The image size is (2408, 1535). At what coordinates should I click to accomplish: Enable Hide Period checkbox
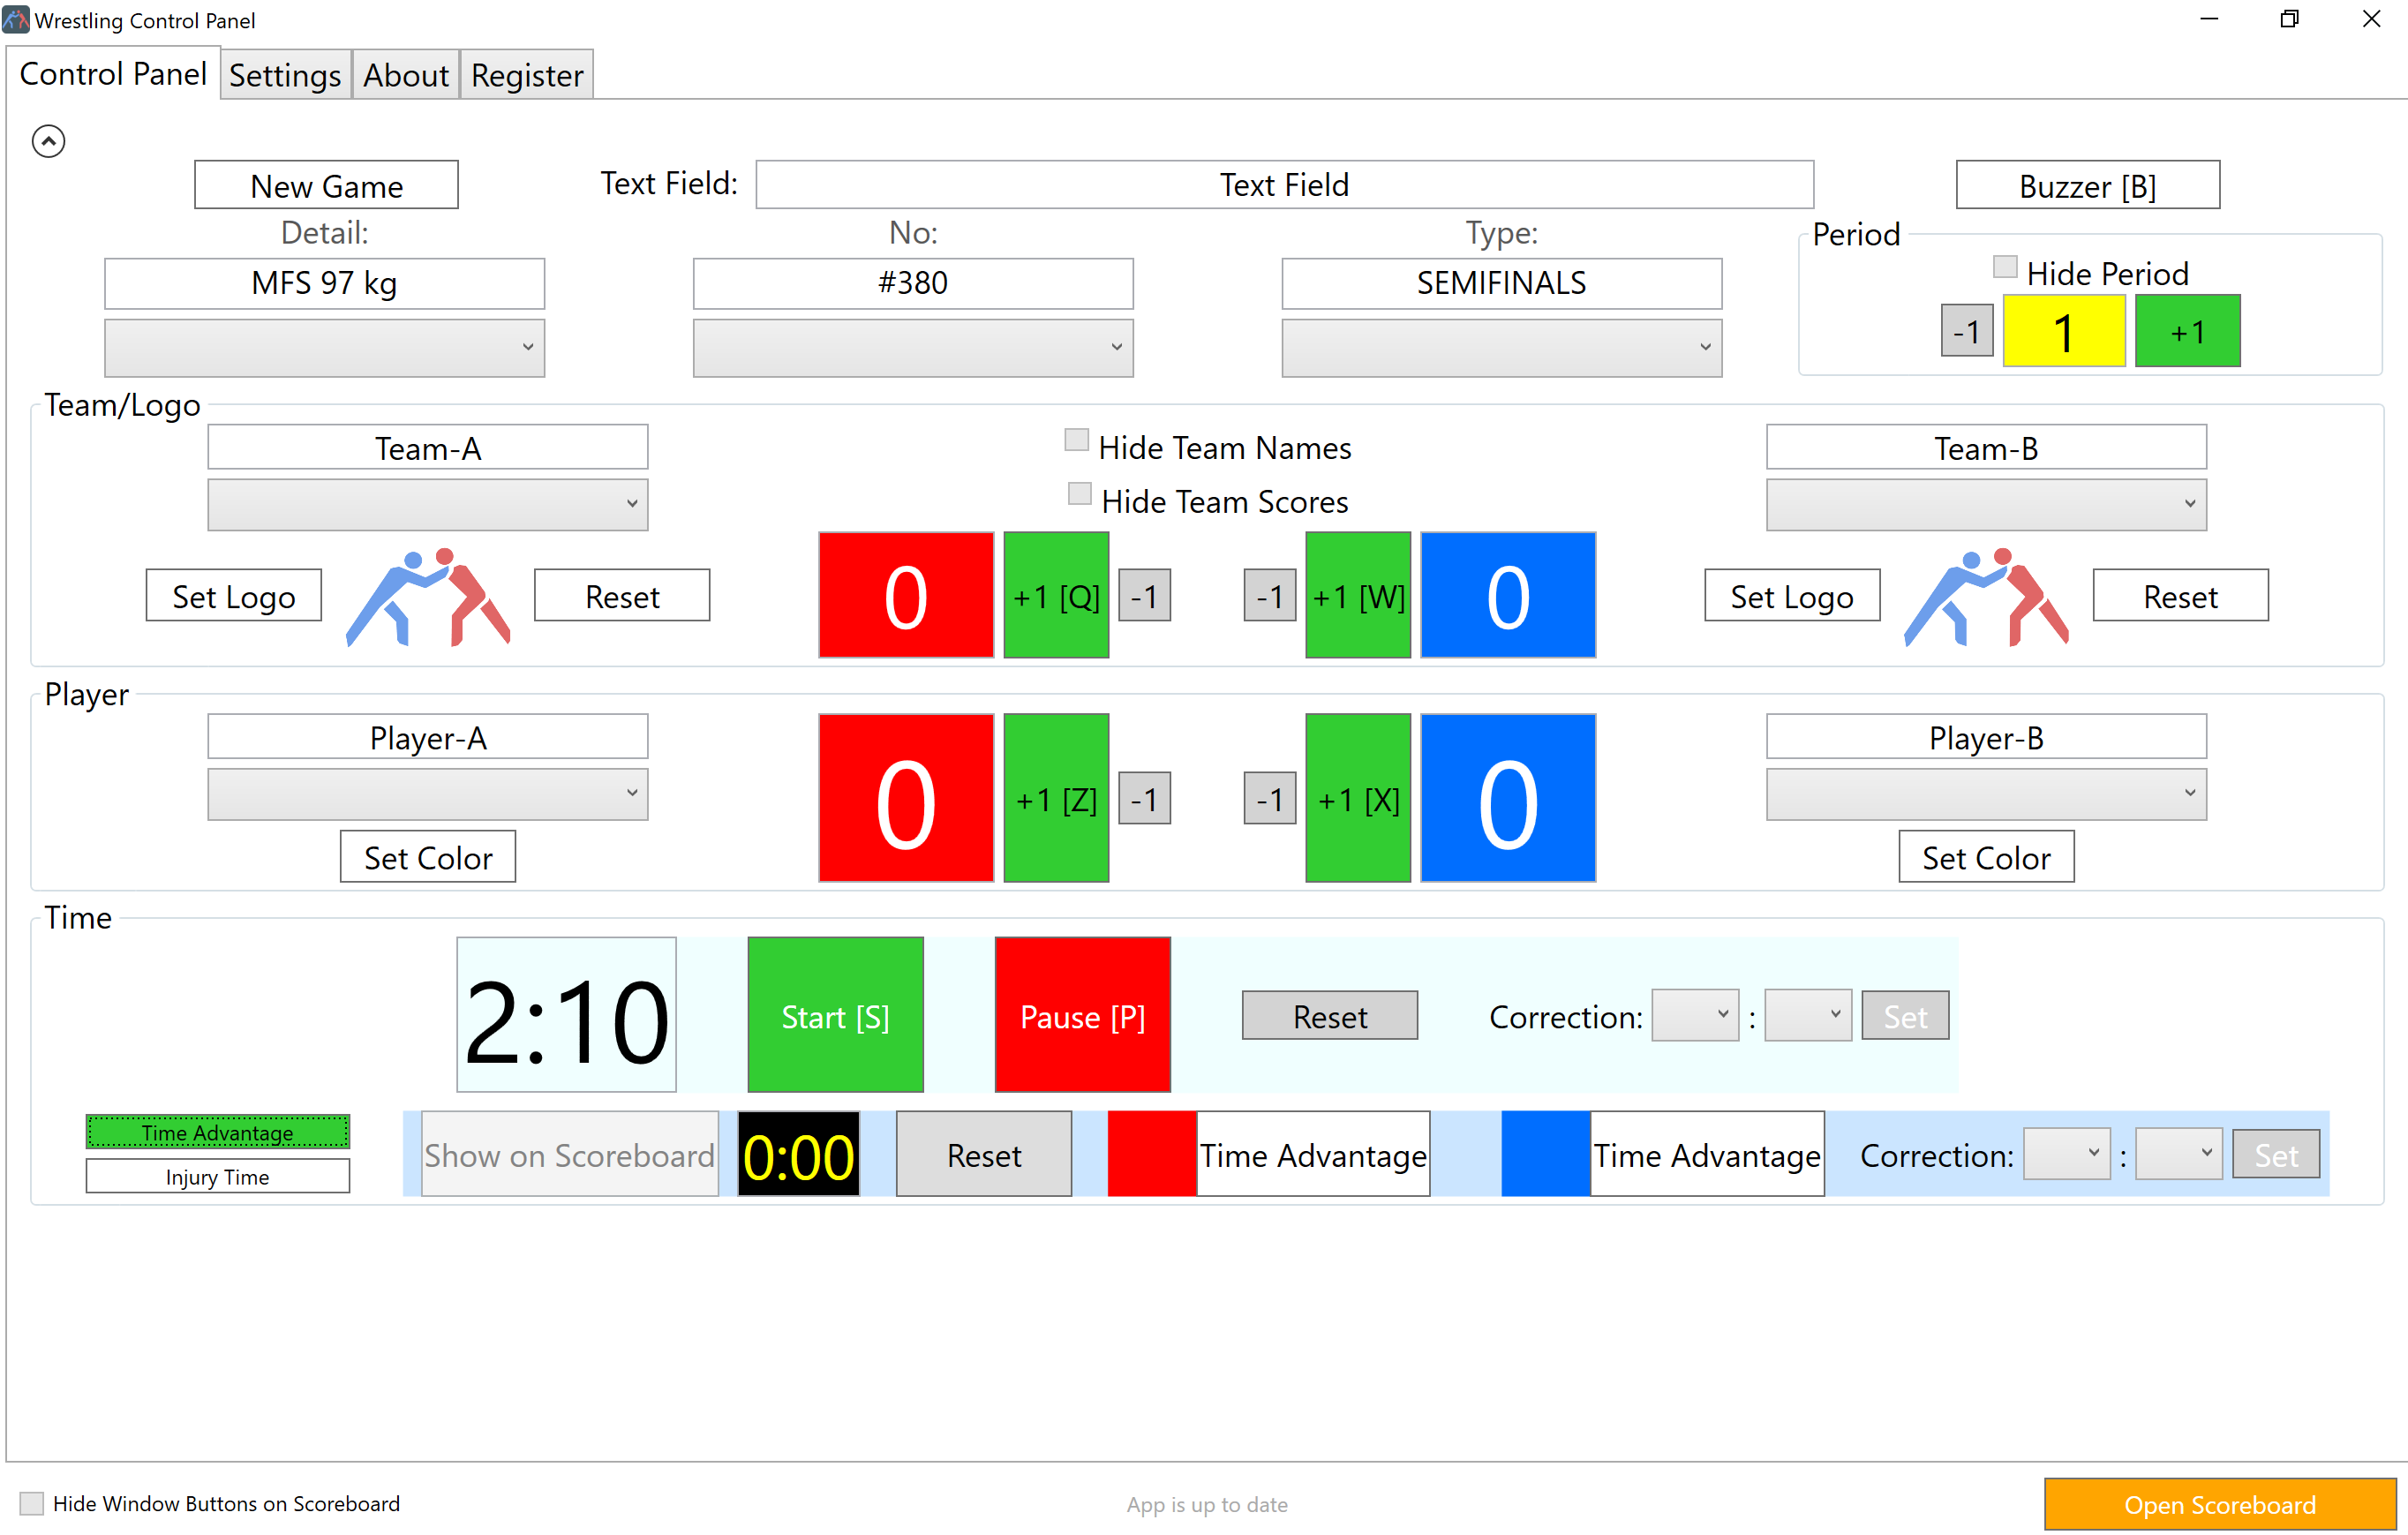coord(2004,267)
